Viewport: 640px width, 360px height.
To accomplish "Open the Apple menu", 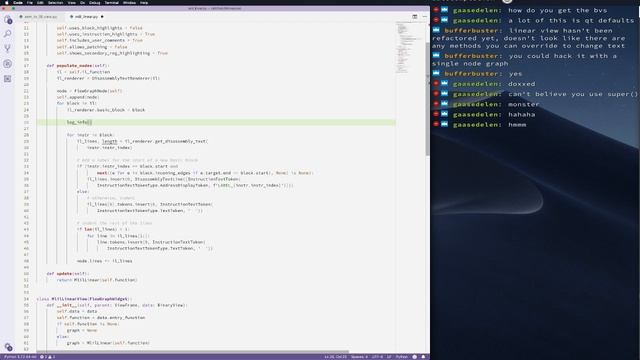I will 7,2.
